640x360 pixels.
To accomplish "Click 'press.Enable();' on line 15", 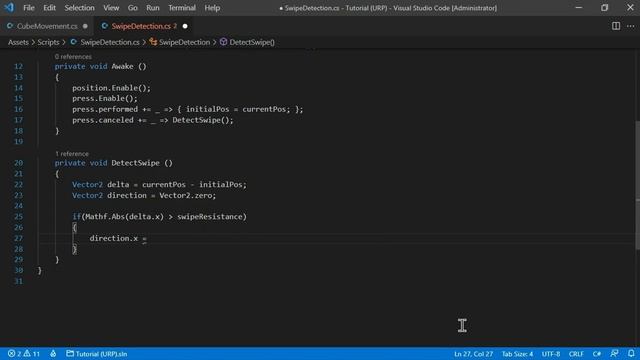I will click(x=105, y=98).
